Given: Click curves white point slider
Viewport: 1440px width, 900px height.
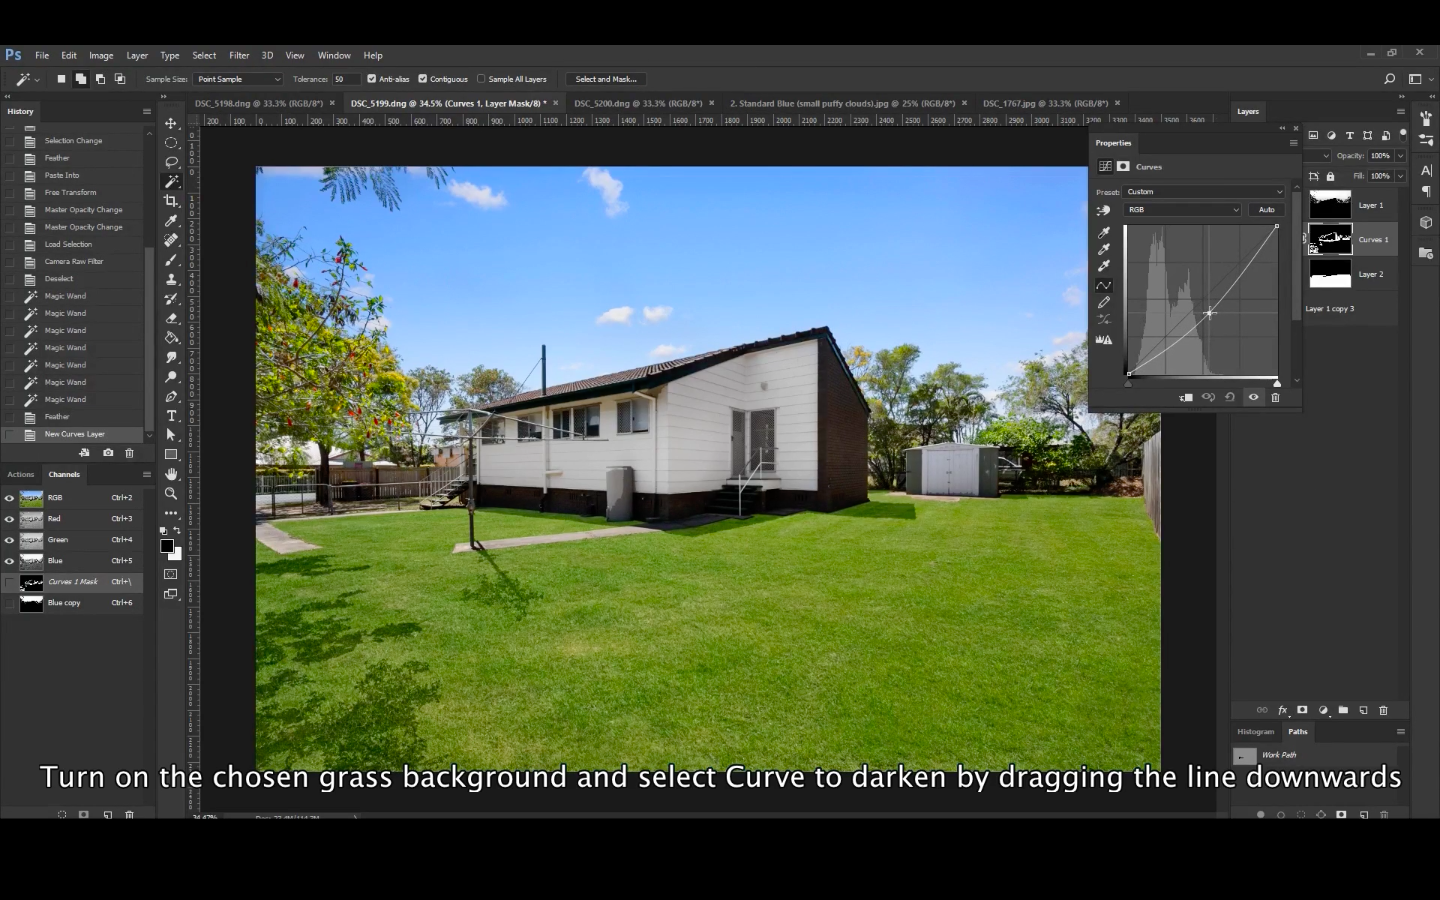Looking at the screenshot, I should 1277,384.
